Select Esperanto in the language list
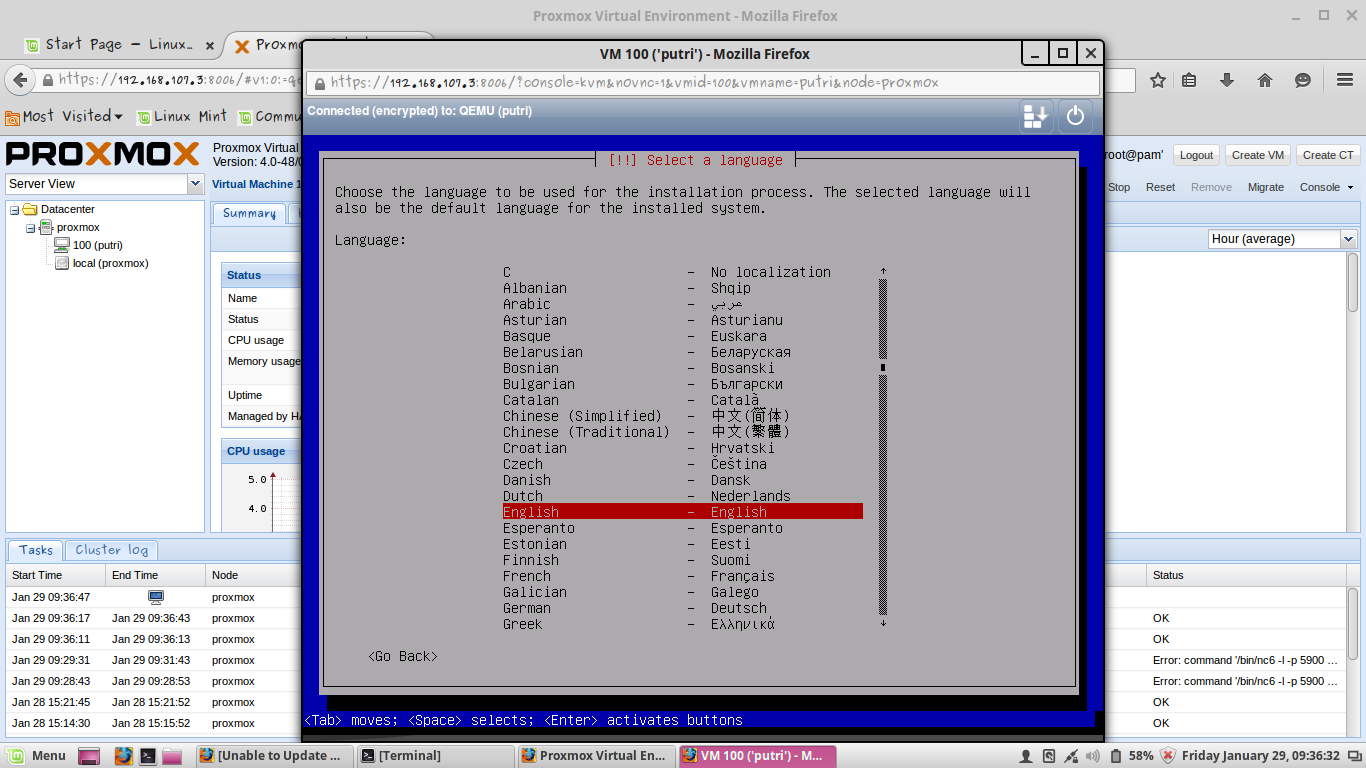This screenshot has height=768, width=1366. click(x=683, y=528)
